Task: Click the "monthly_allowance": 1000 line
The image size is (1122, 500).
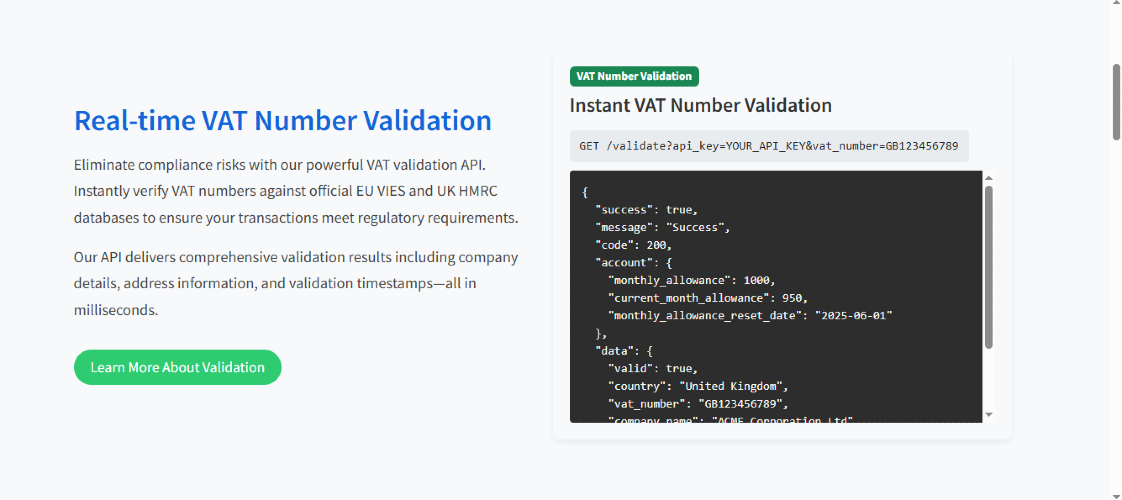Action: point(691,280)
